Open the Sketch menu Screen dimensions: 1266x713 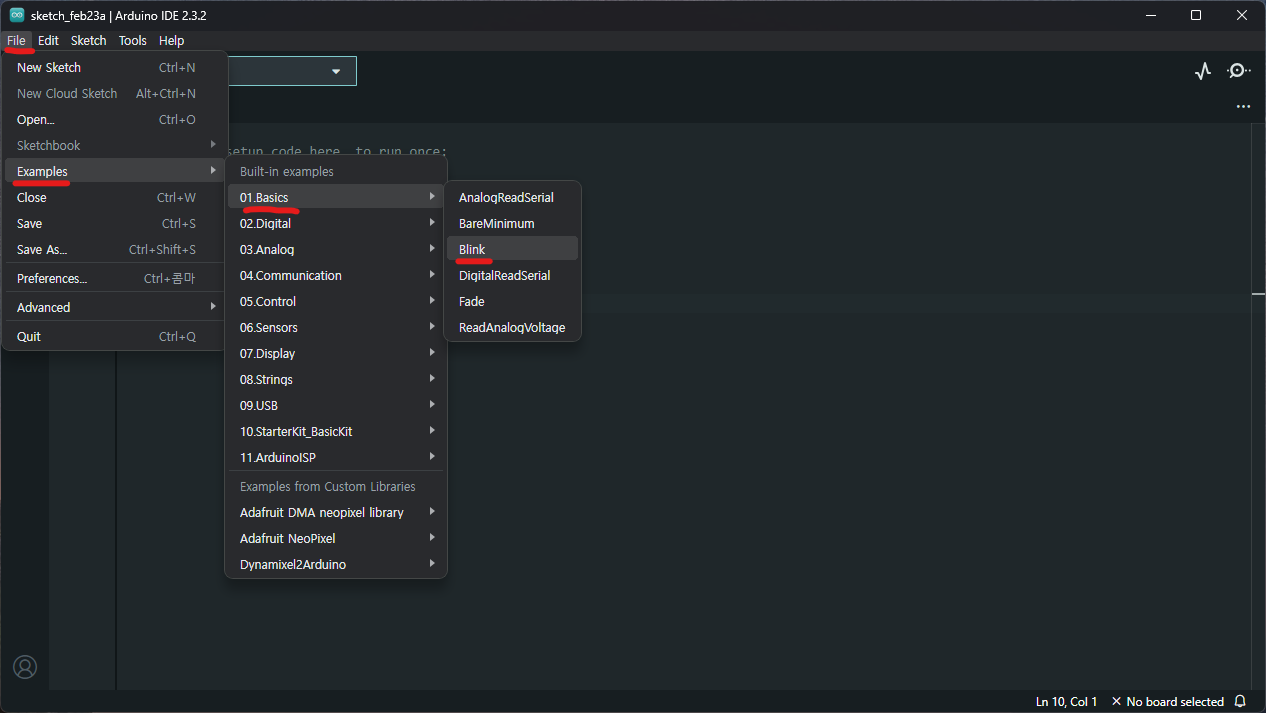tap(88, 41)
